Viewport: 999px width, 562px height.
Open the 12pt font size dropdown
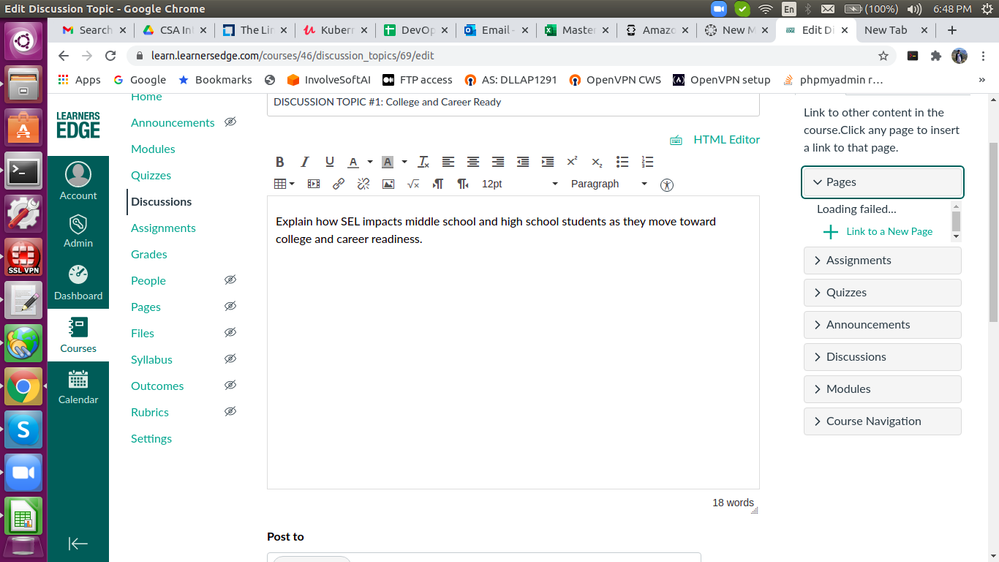coord(519,184)
